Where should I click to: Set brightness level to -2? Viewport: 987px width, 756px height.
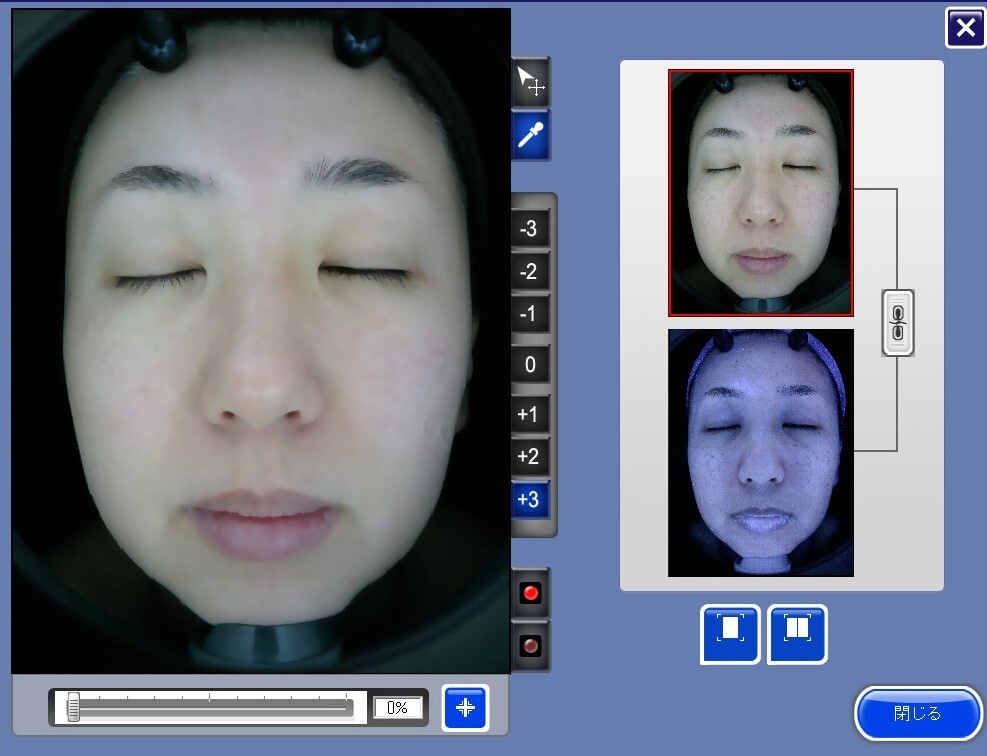(529, 271)
